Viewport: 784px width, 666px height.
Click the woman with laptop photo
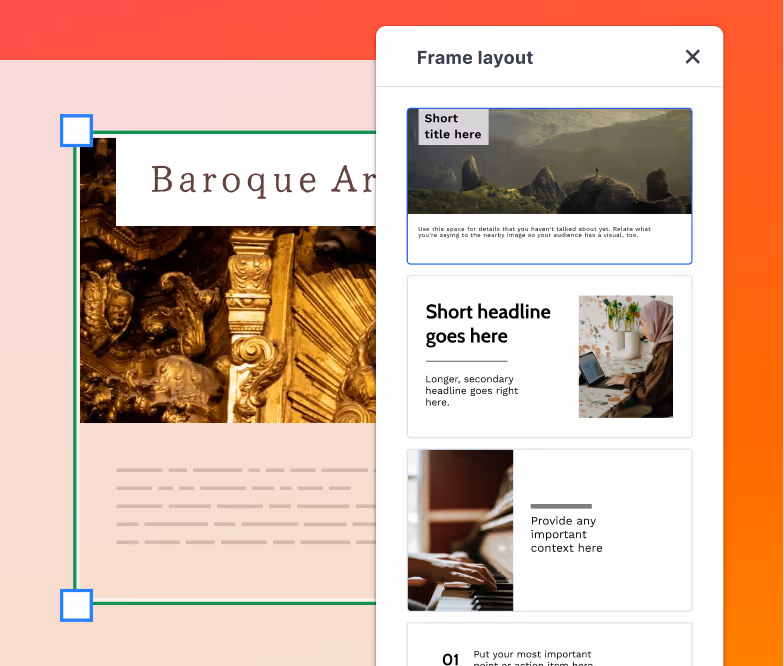625,356
